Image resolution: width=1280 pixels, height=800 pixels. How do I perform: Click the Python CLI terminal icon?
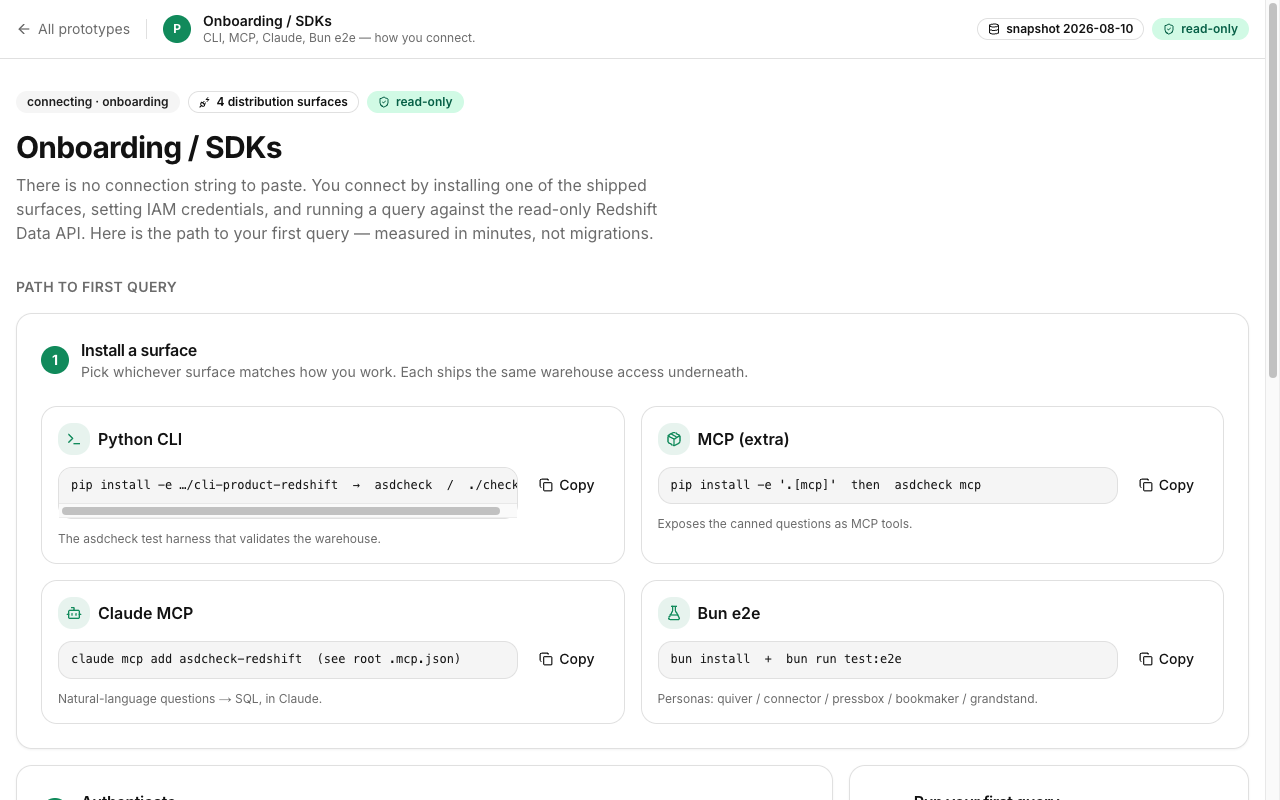74,439
